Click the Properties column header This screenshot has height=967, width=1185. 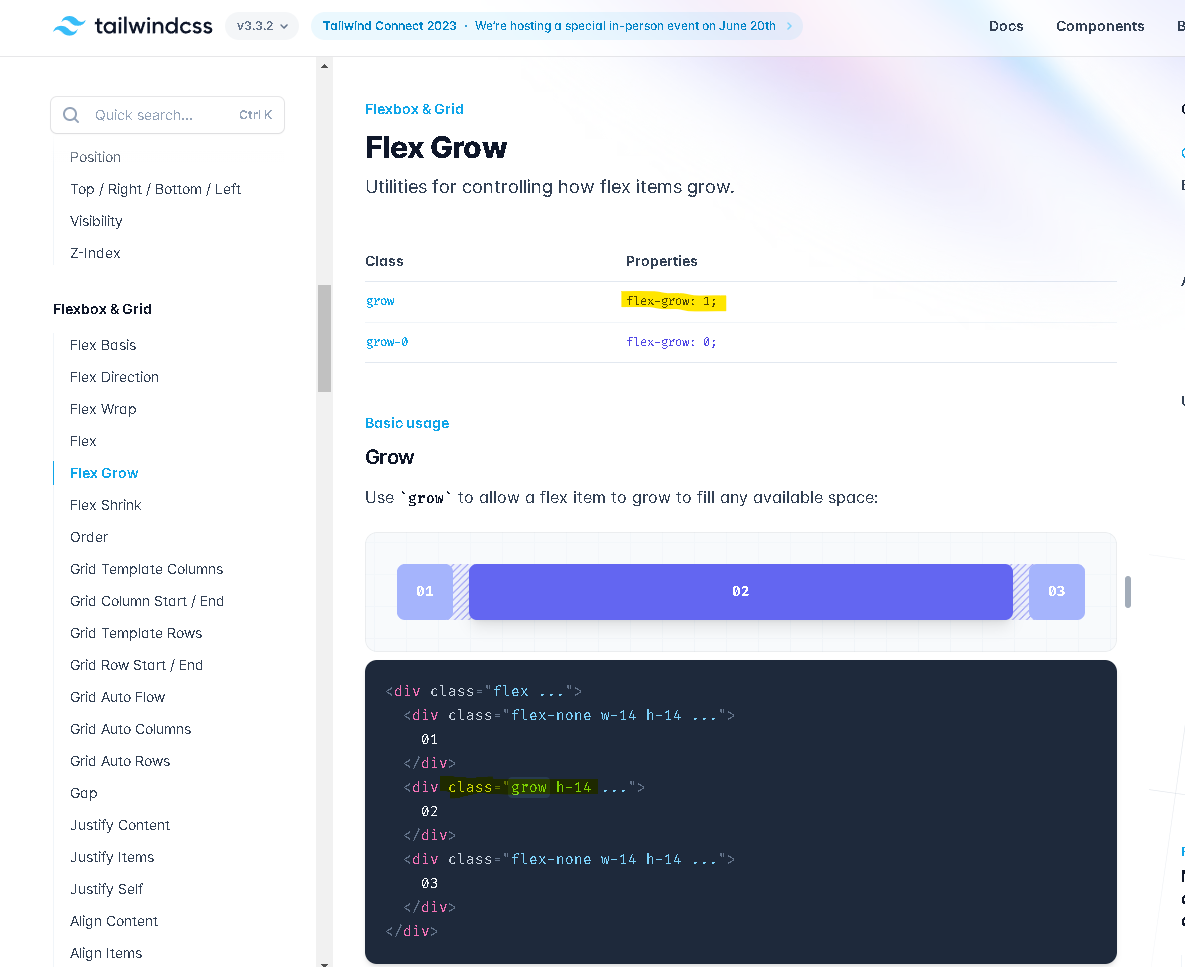(x=661, y=261)
